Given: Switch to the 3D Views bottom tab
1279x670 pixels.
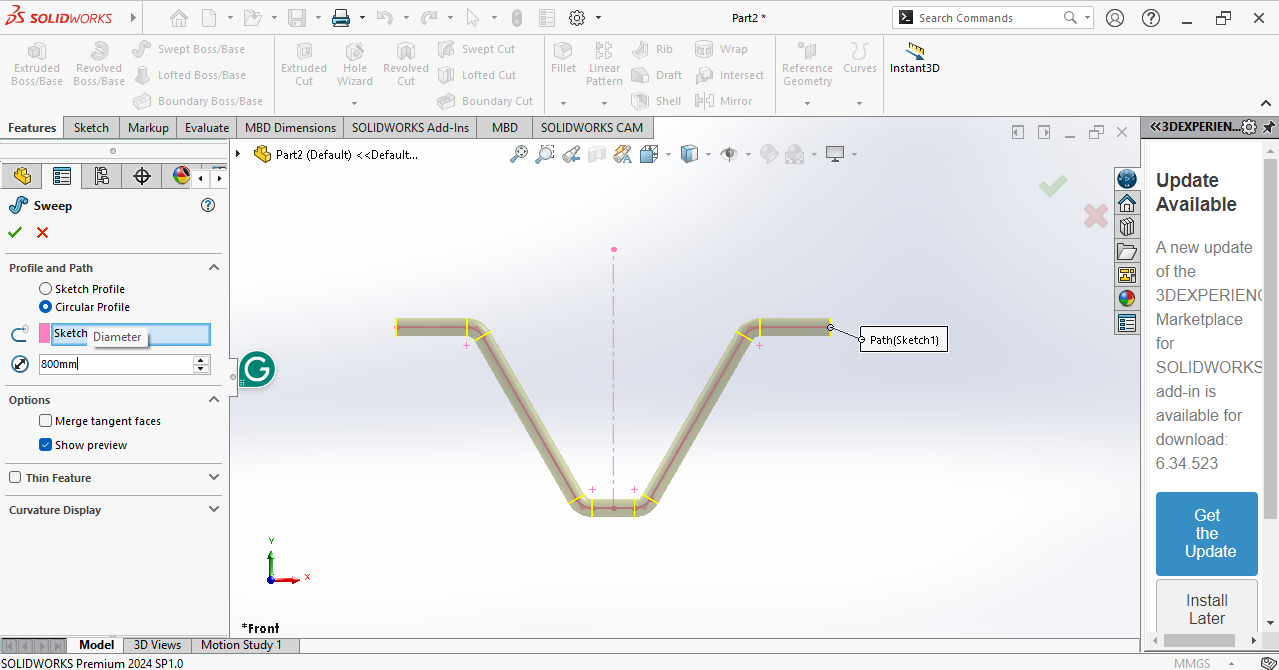Looking at the screenshot, I should (x=157, y=645).
